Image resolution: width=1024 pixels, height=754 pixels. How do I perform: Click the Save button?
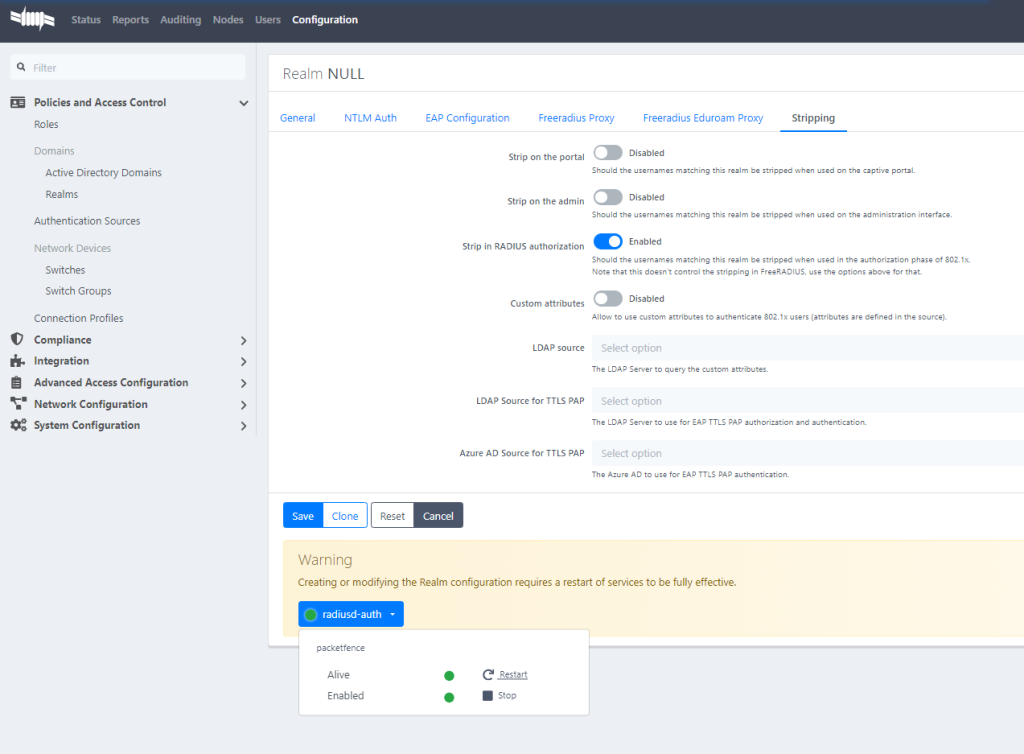click(x=303, y=516)
